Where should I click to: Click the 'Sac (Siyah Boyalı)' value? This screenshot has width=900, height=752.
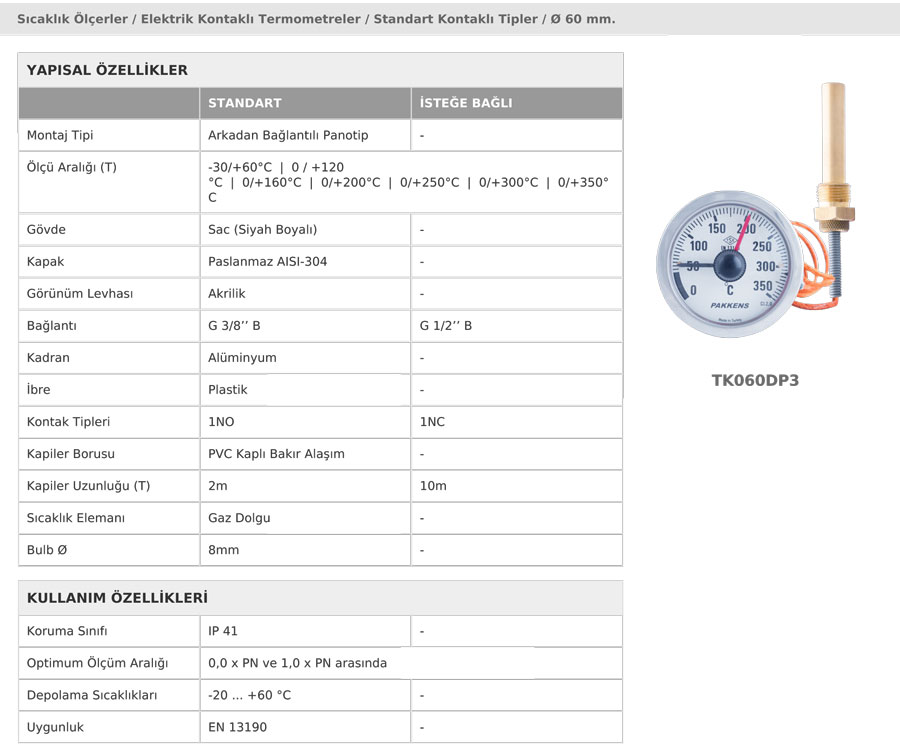(262, 230)
